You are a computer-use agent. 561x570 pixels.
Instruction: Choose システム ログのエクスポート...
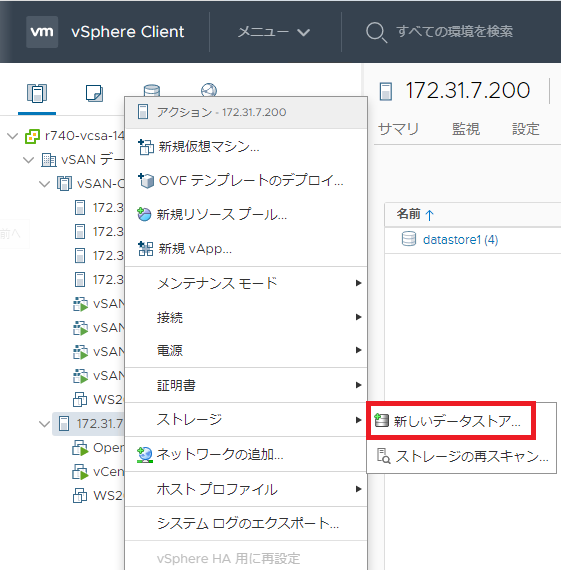click(246, 524)
